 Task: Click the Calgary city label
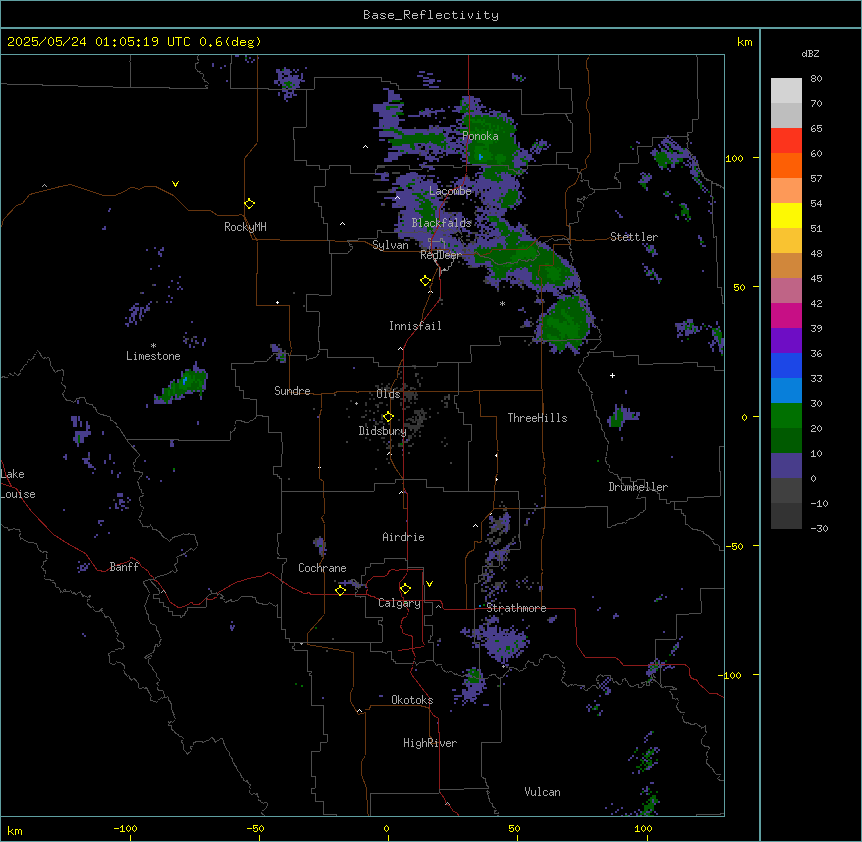click(399, 603)
